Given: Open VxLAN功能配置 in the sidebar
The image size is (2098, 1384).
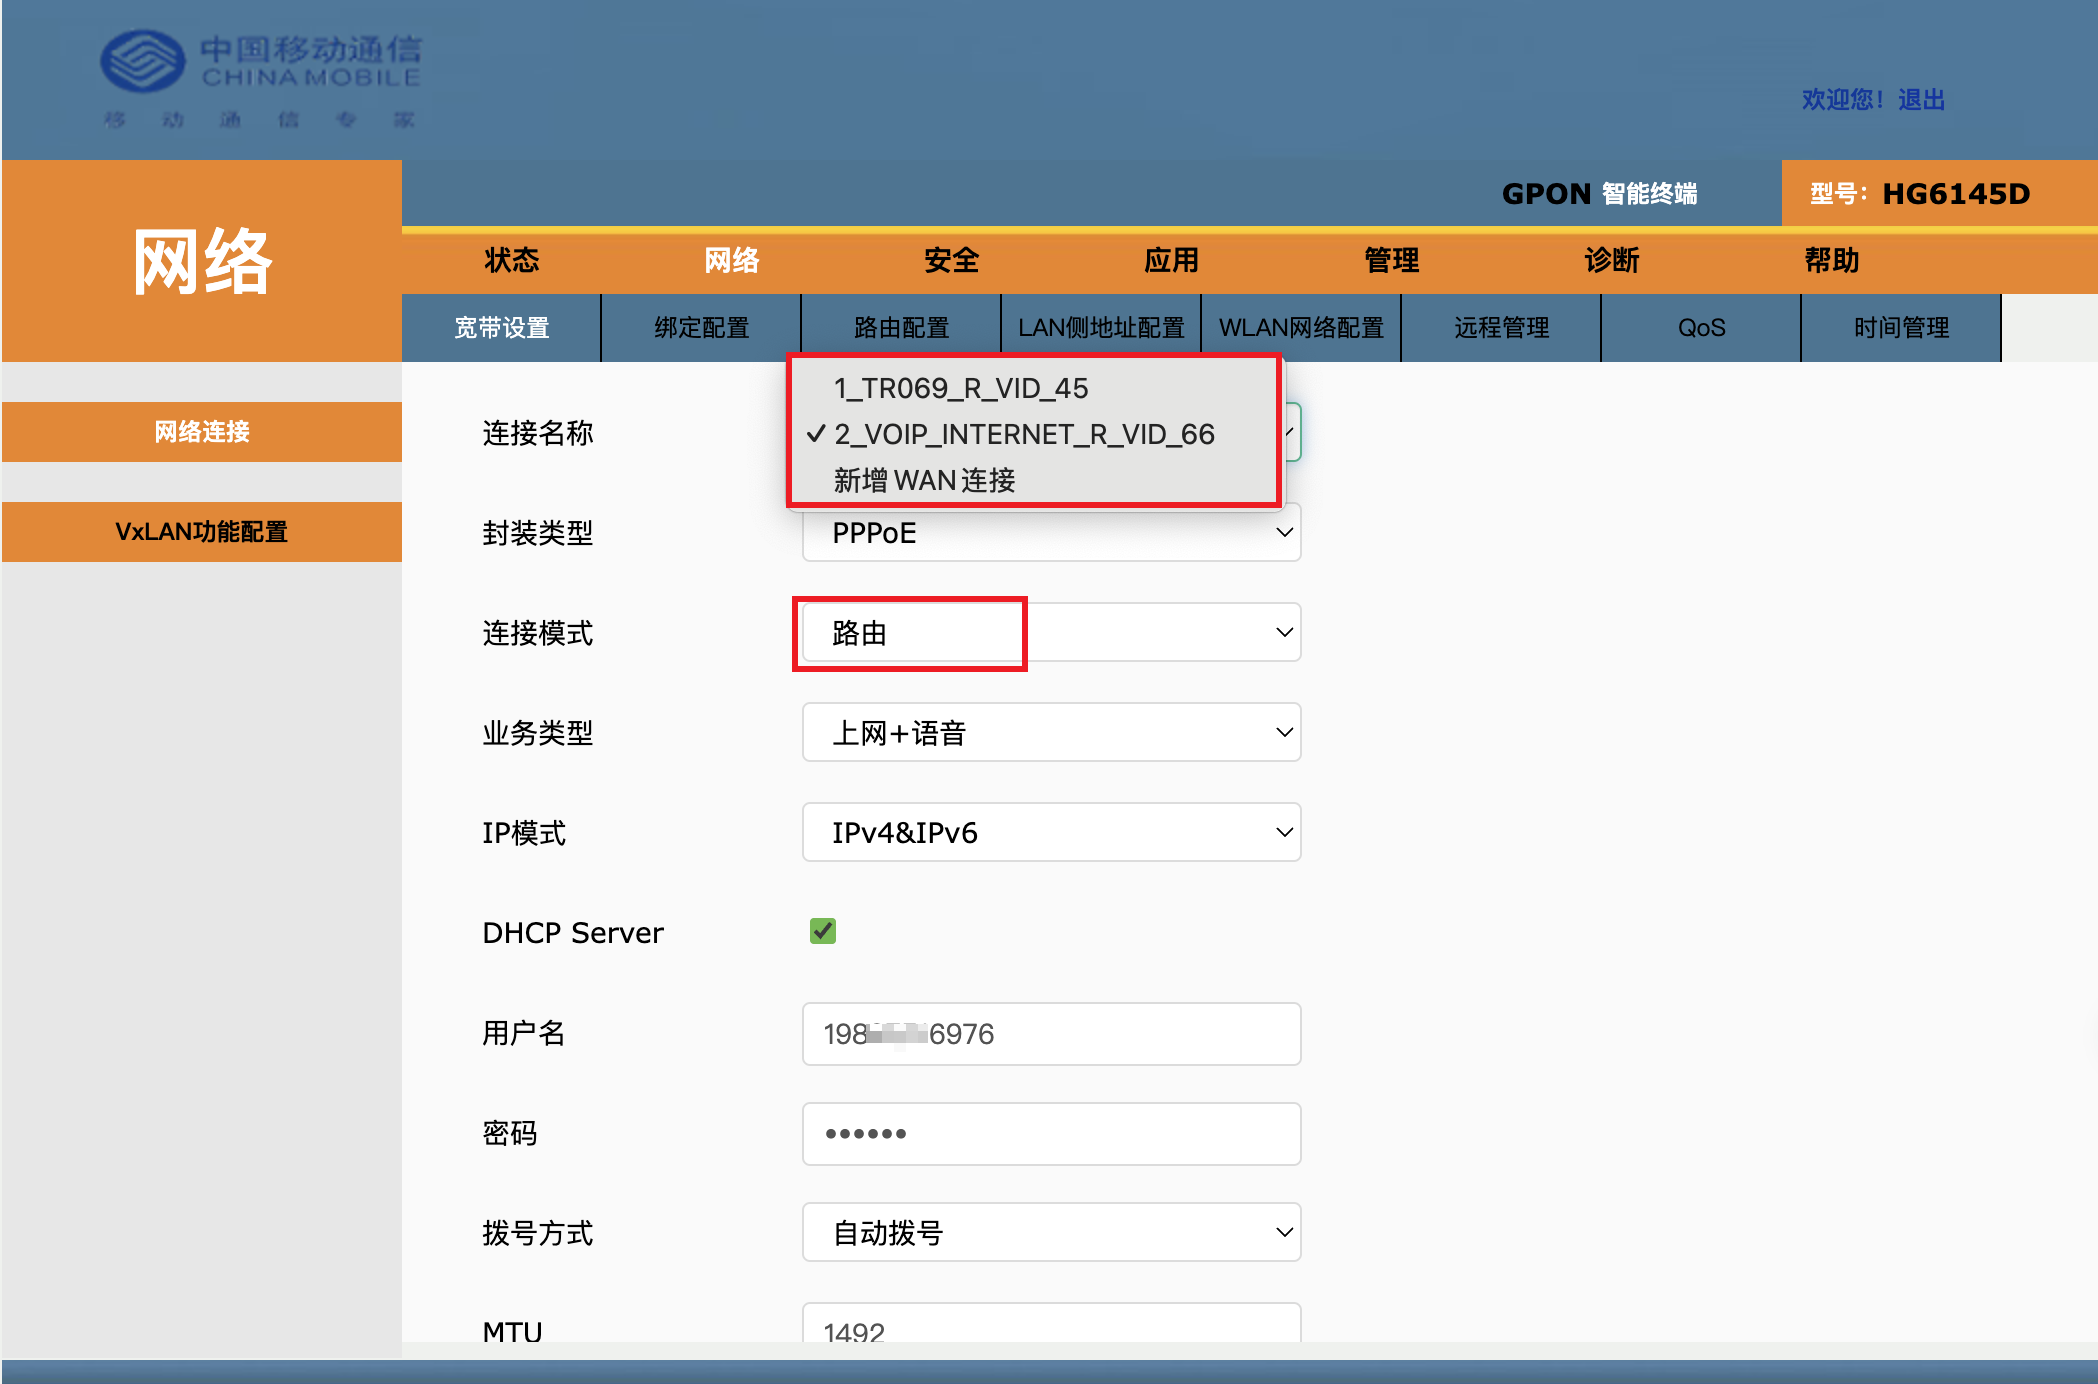Looking at the screenshot, I should [201, 532].
